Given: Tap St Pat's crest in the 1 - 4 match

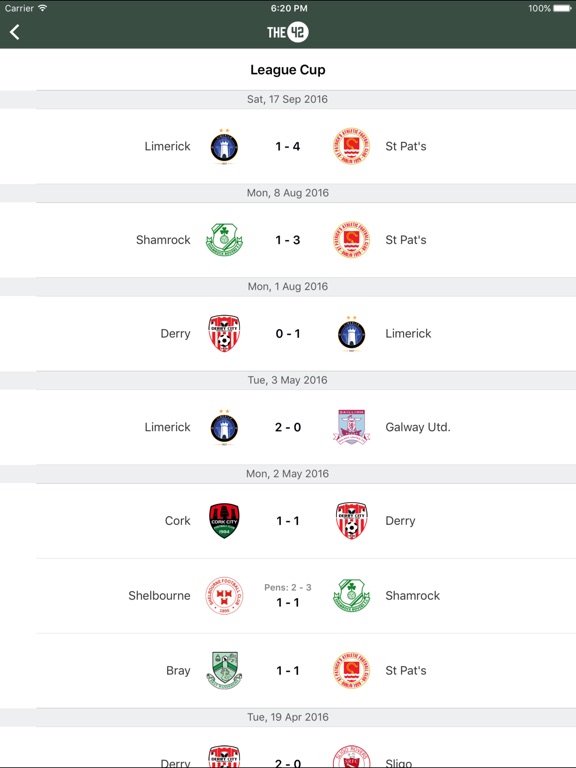Looking at the screenshot, I should [351, 146].
